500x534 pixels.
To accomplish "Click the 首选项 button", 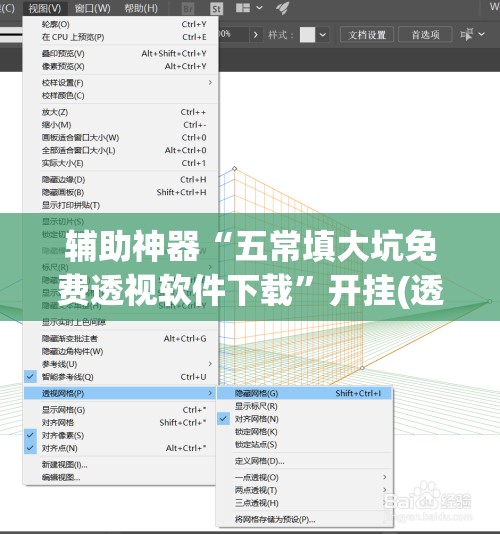I will coord(425,34).
